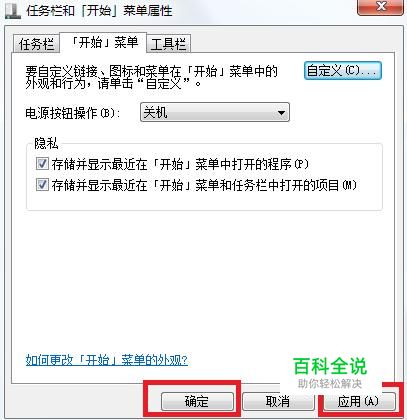Click the 任务栏和「开始」菜单属性 title text
Screen dimensions: 407x420
click(x=99, y=11)
